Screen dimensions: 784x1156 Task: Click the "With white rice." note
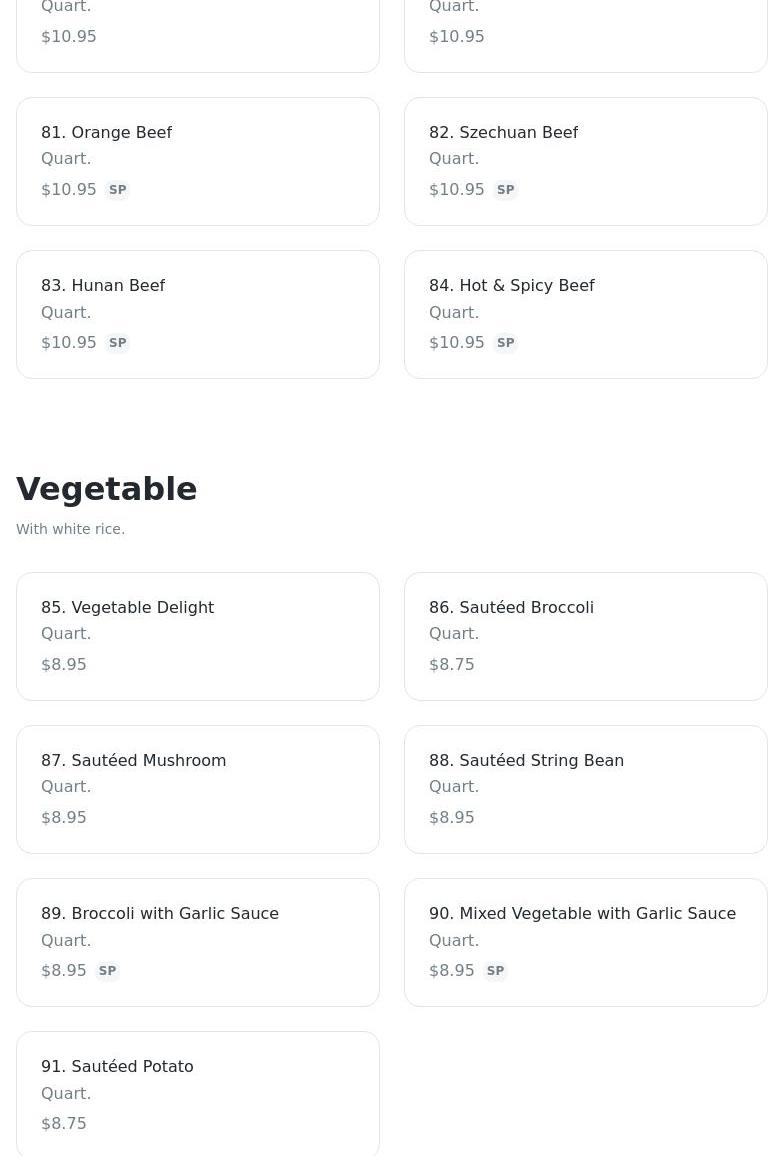70,529
